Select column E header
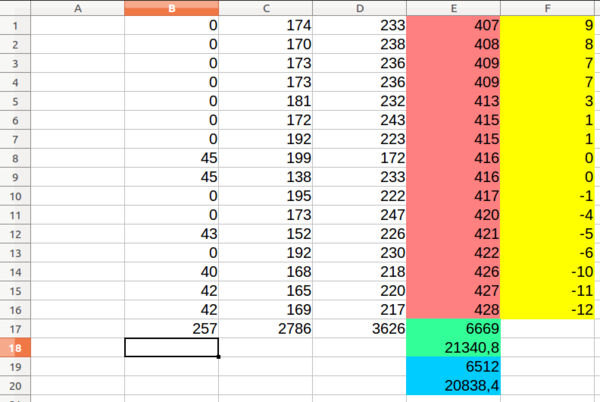 453,8
